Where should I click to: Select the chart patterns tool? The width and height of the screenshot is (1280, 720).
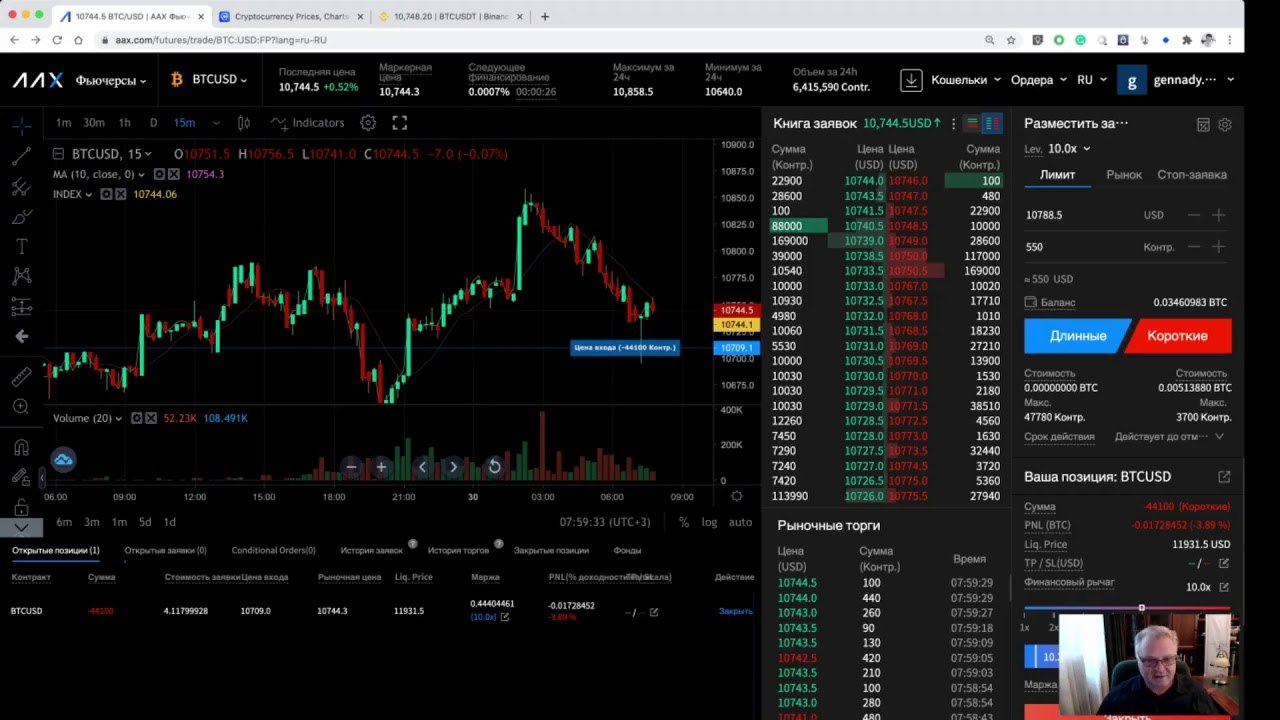point(21,276)
